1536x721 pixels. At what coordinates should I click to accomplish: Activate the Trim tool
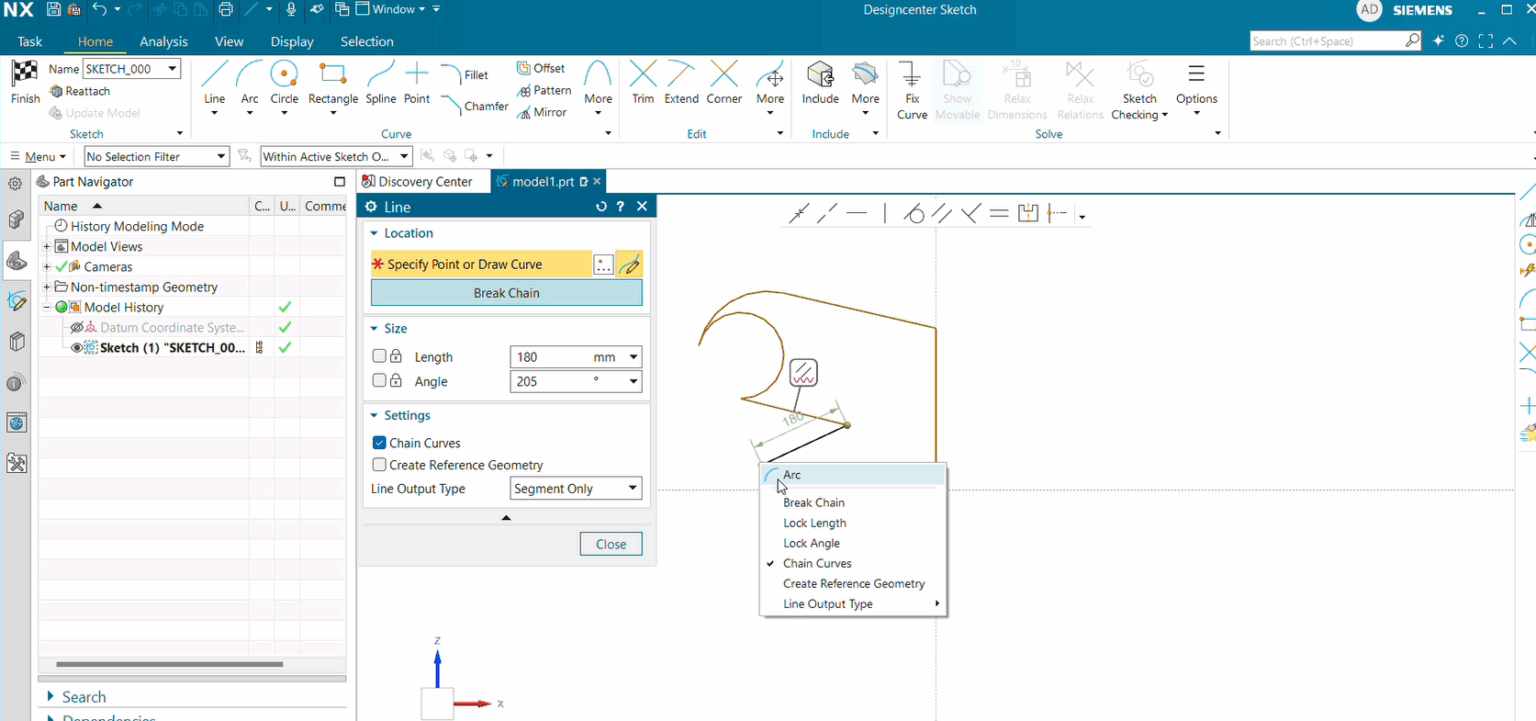[642, 88]
